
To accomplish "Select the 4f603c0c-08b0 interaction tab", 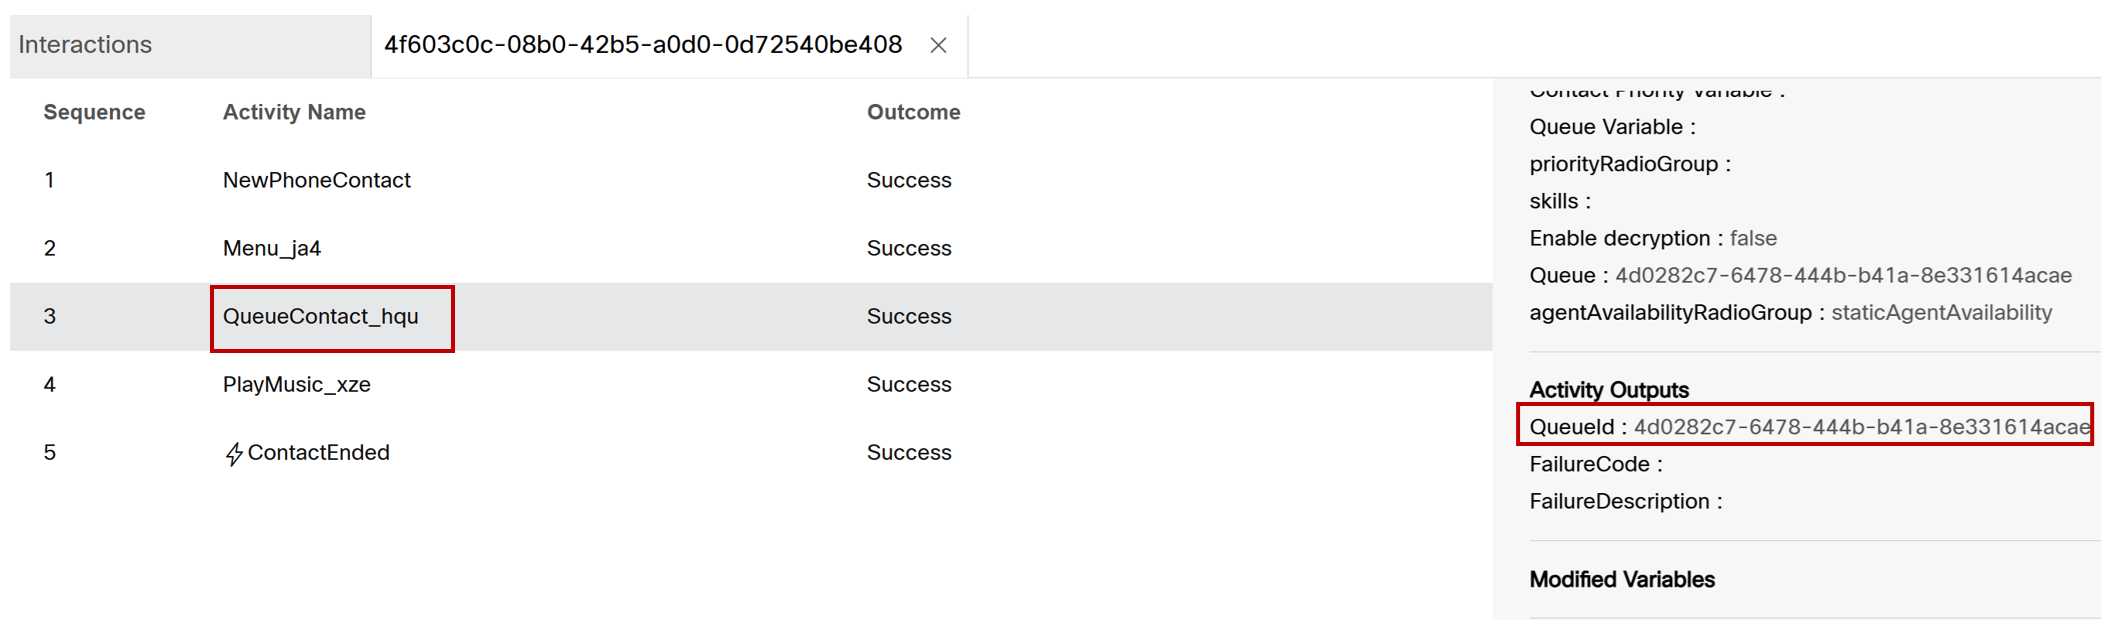I will coord(643,45).
